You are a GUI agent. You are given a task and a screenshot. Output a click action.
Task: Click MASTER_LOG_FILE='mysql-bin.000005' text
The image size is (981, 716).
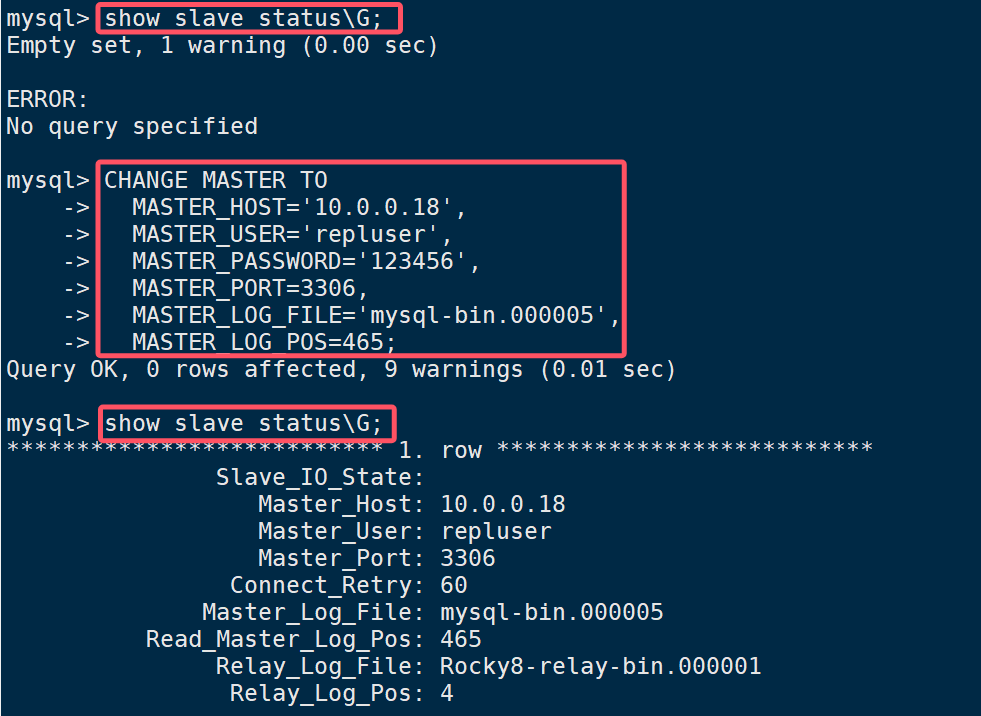pyautogui.click(x=376, y=315)
